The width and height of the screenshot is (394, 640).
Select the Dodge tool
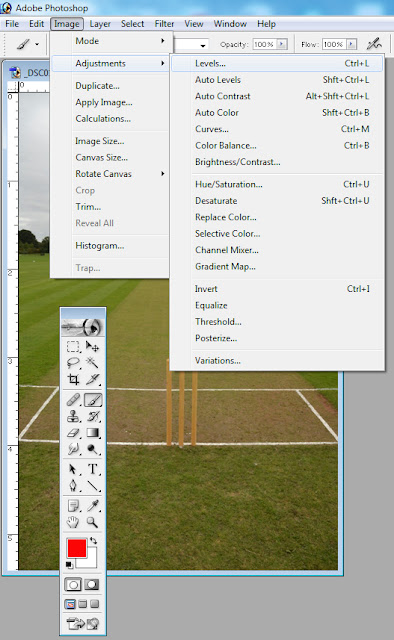92,449
